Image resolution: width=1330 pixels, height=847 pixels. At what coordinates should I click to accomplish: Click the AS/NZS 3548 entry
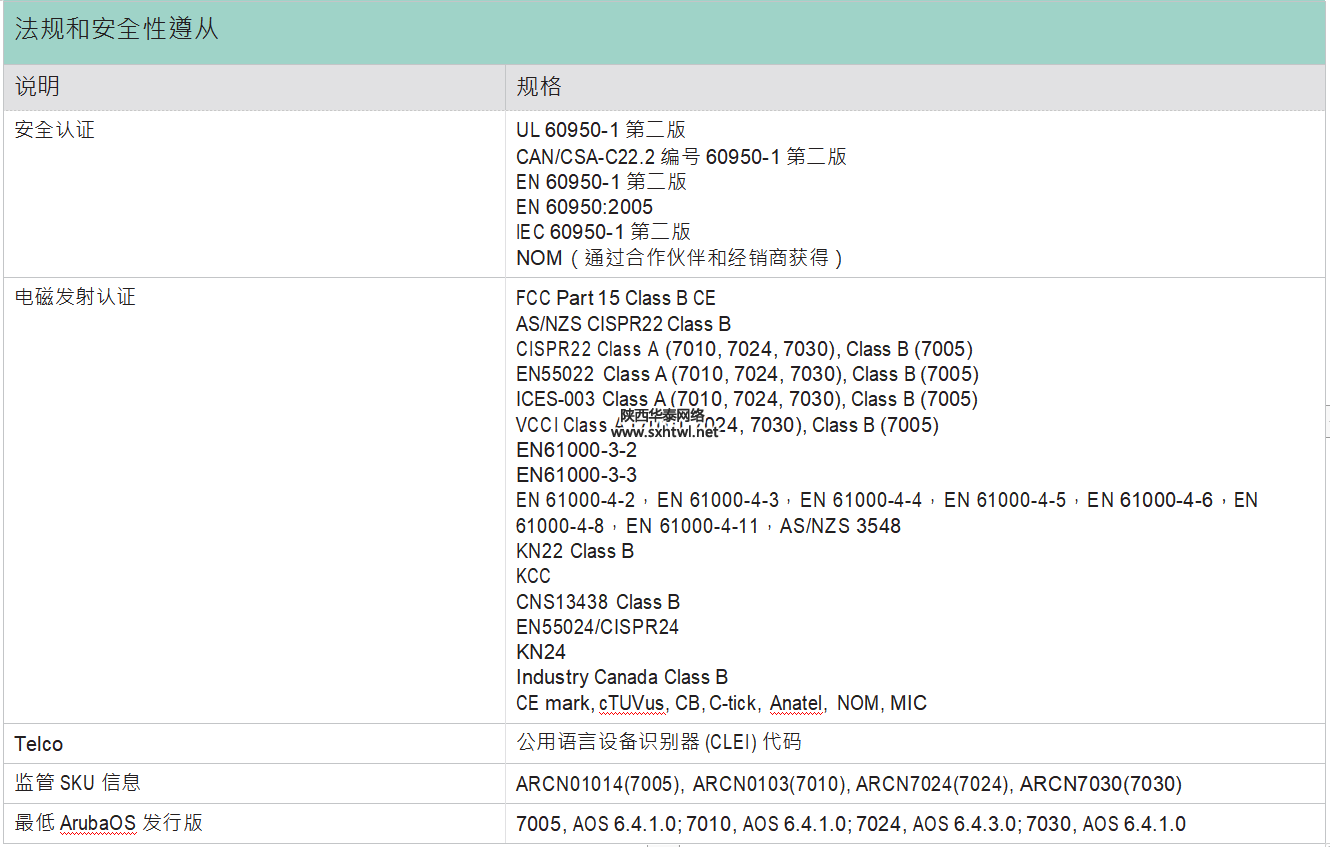point(840,526)
